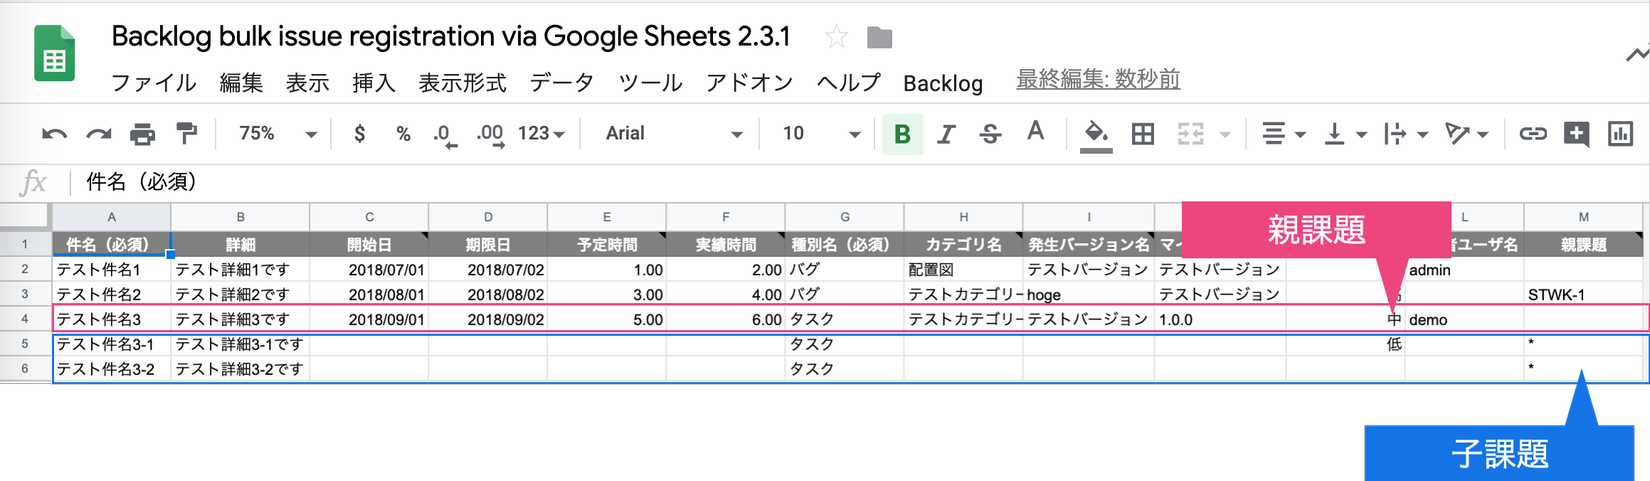Click the undo icon
1650x481 pixels.
pos(54,134)
